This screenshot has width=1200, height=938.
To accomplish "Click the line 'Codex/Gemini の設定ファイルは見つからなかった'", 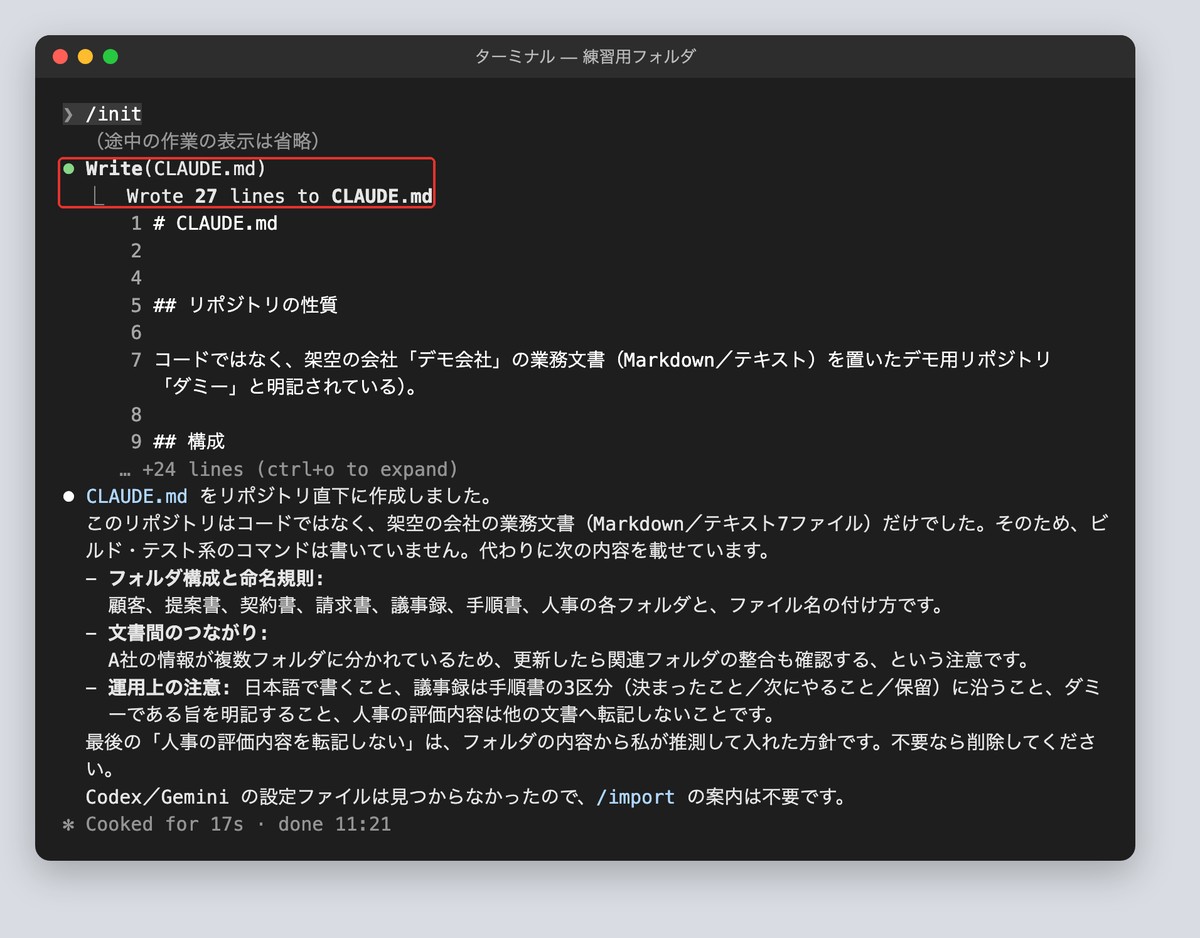I will point(466,797).
